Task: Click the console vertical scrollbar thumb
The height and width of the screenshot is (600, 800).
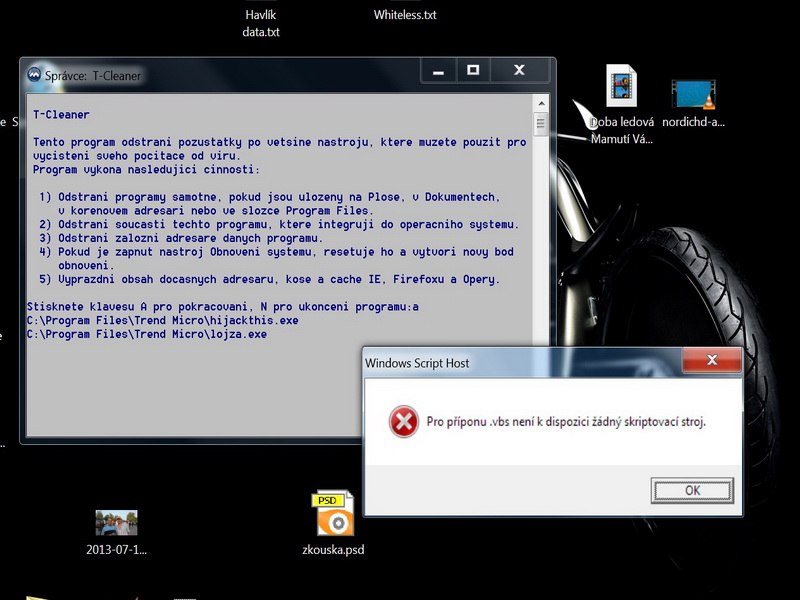Action: [x=540, y=124]
